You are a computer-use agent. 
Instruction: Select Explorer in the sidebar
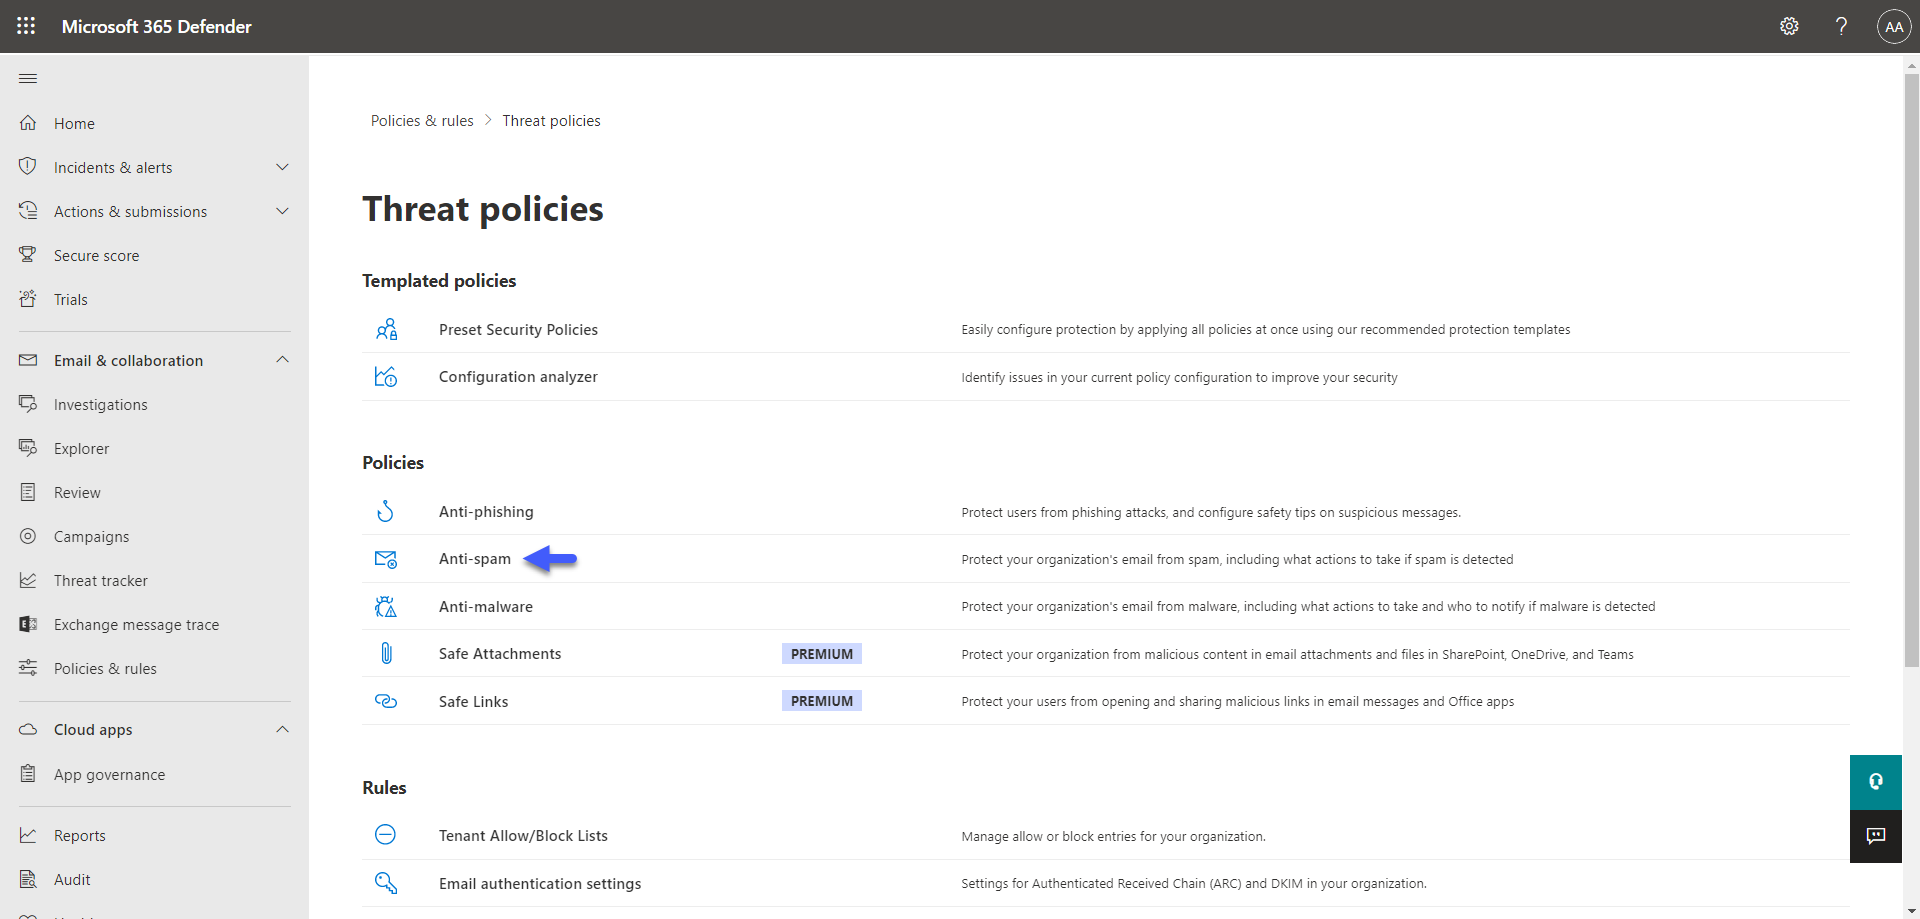(81, 448)
